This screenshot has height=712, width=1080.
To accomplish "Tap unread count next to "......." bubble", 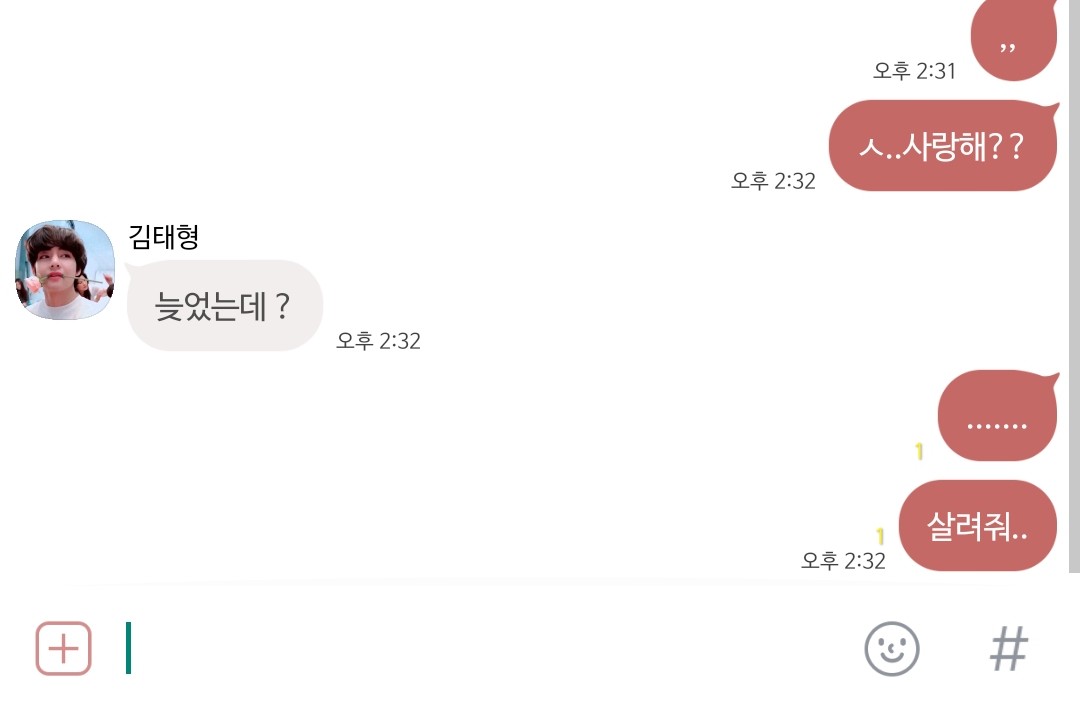I will (919, 452).
